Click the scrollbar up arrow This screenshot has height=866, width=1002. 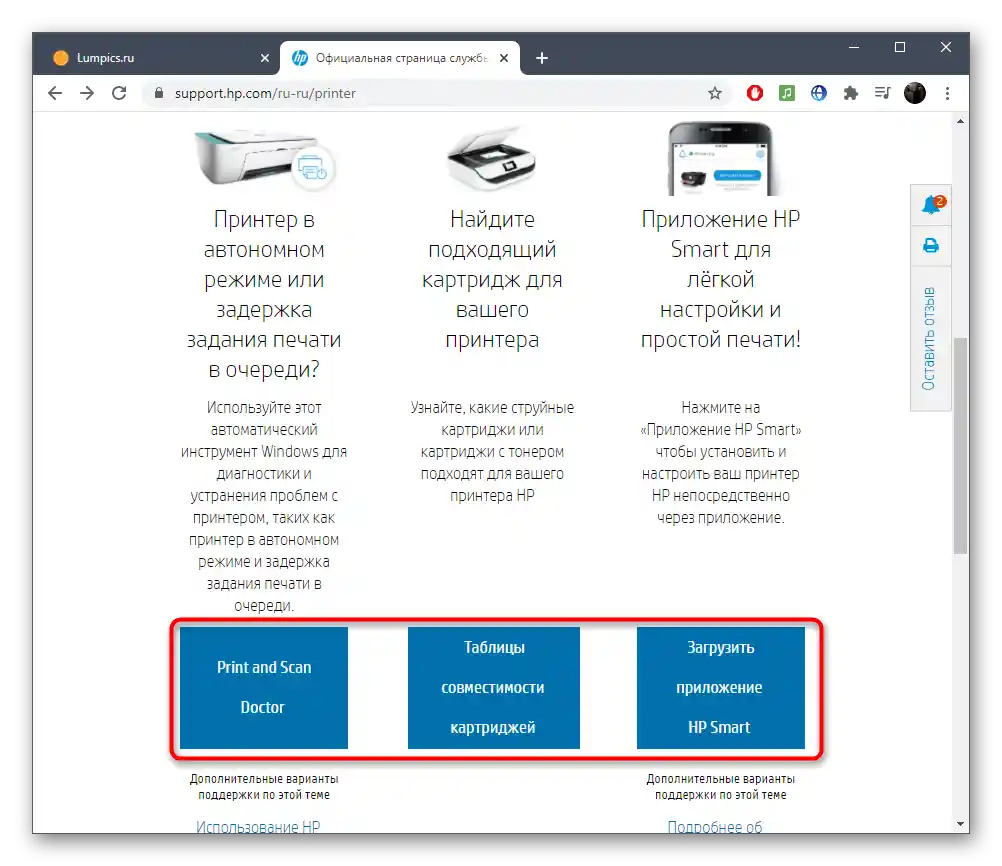point(960,121)
